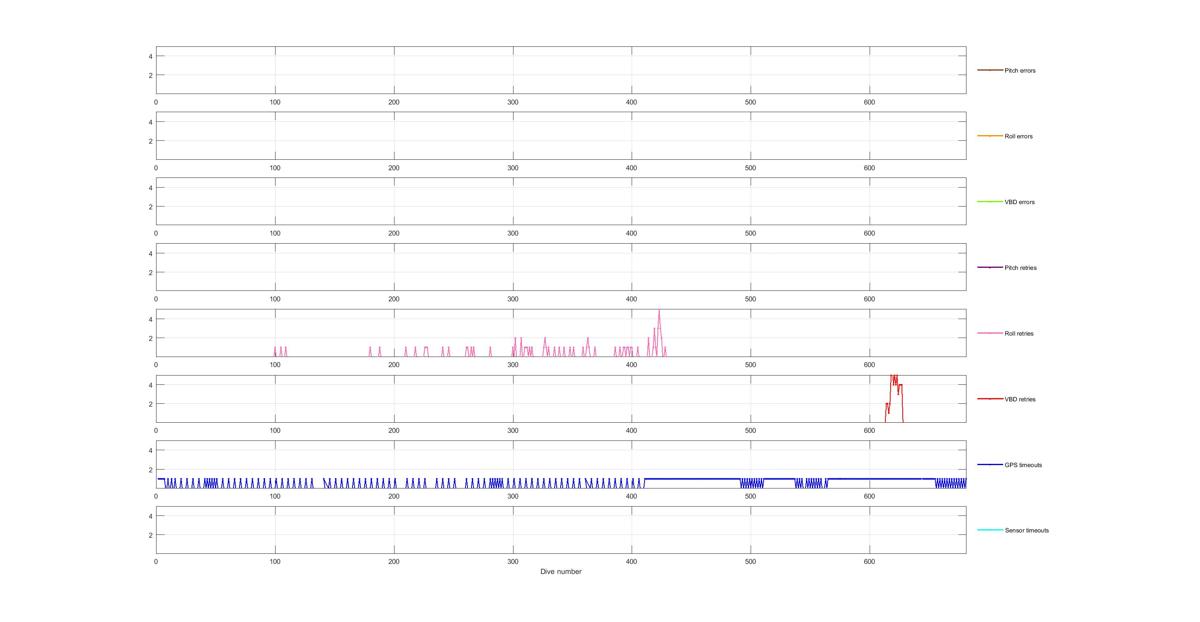Select the purple Pitch retries legend line
Screen dimensions: 1200x622
pos(990,267)
